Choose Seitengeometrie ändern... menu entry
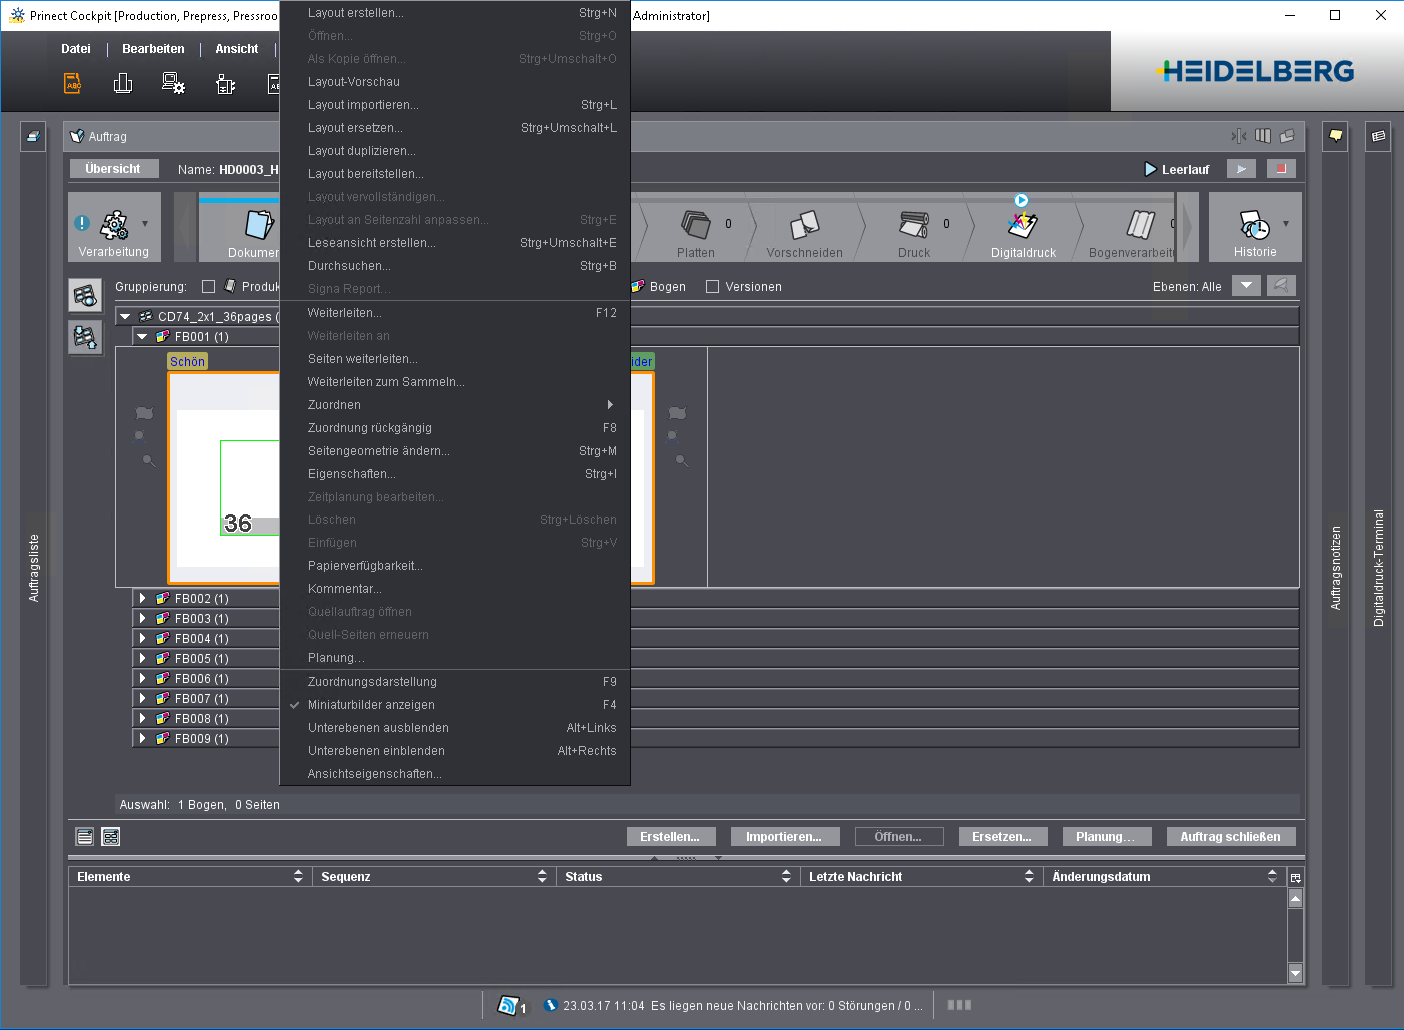This screenshot has width=1404, height=1030. click(455, 451)
